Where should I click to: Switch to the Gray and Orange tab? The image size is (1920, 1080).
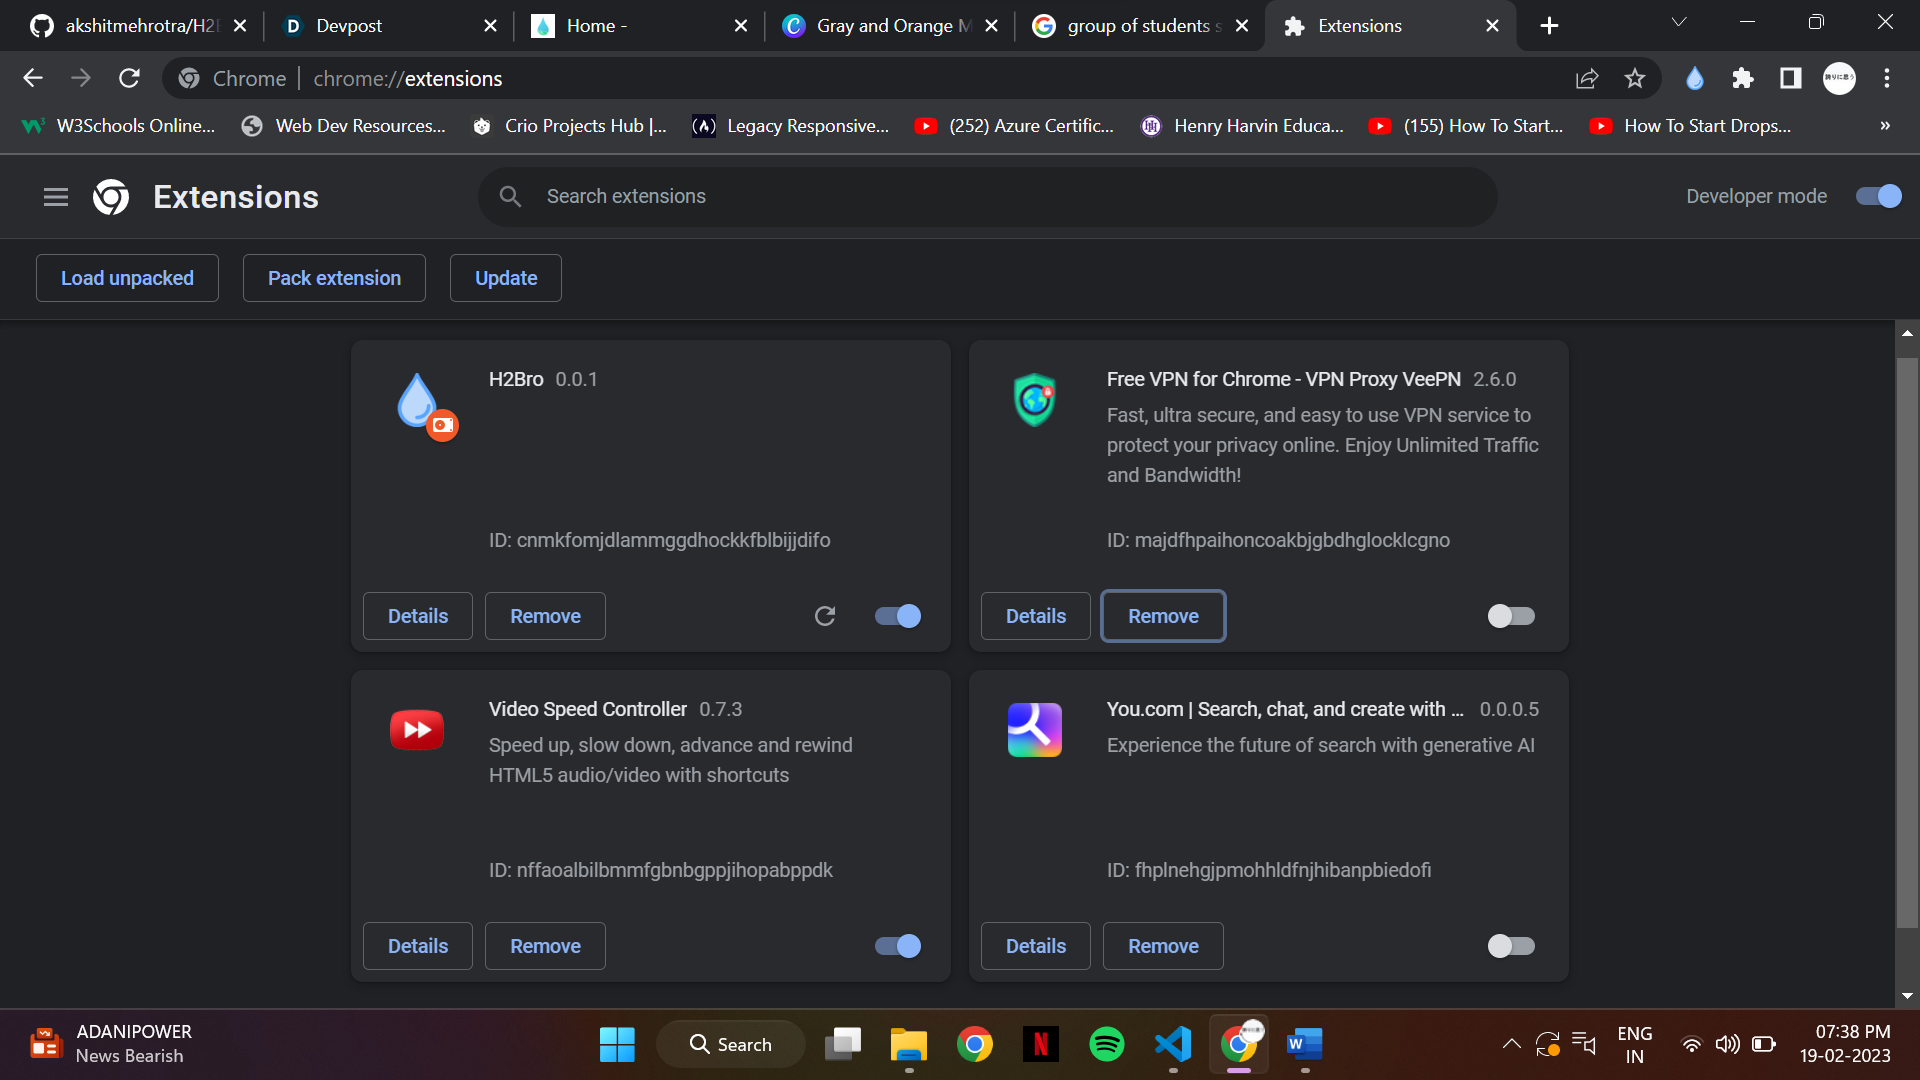point(880,26)
